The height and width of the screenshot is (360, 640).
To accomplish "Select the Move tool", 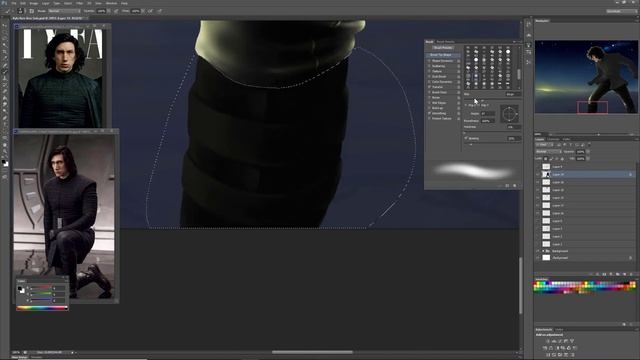I will coord(5,26).
